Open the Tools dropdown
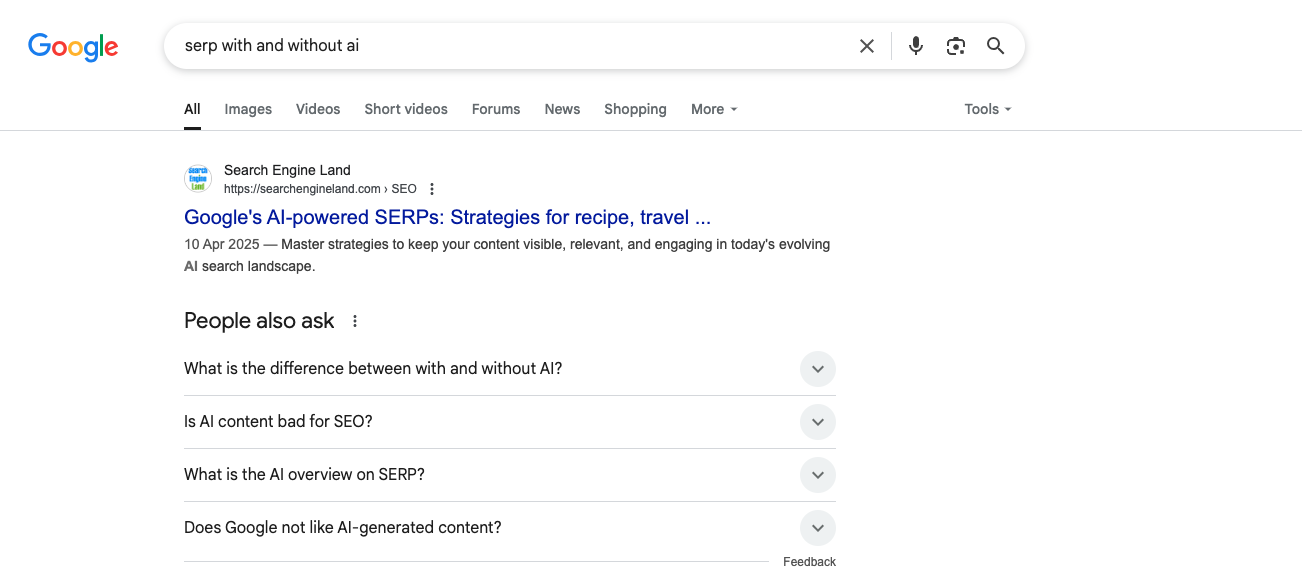The width and height of the screenshot is (1302, 585). tap(988, 109)
